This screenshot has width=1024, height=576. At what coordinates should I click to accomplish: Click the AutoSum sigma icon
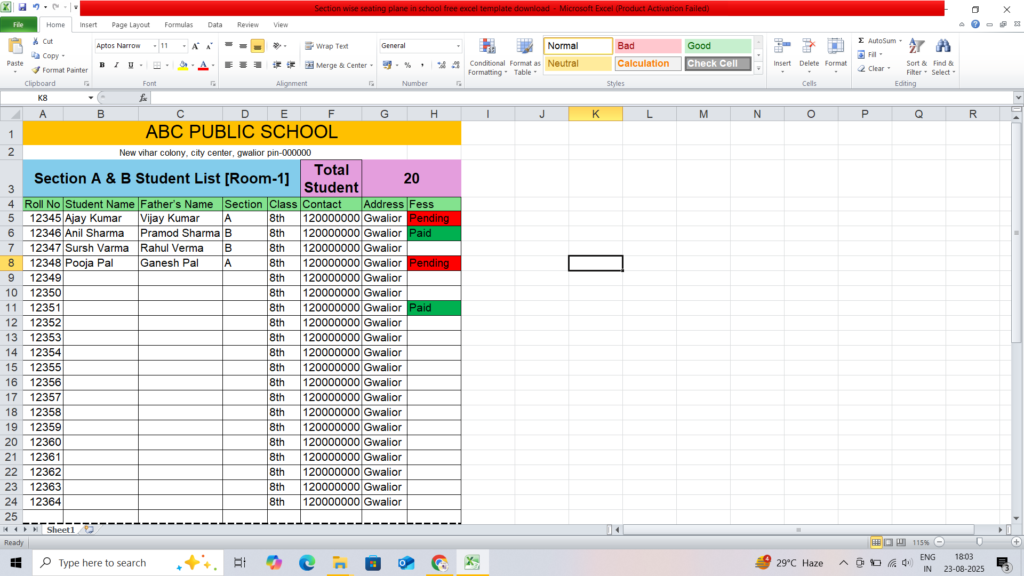coord(861,41)
